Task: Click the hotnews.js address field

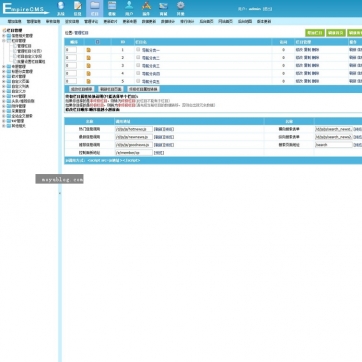Action: (x=134, y=129)
